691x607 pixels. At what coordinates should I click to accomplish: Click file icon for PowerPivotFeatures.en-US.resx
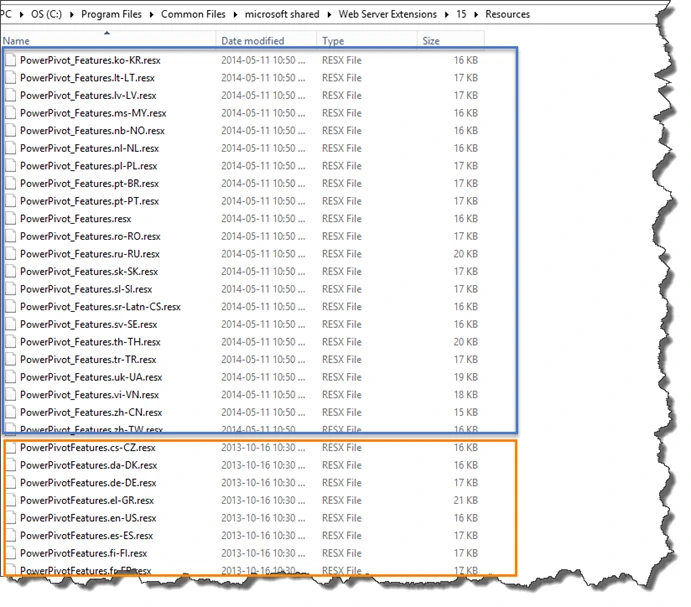pos(11,519)
